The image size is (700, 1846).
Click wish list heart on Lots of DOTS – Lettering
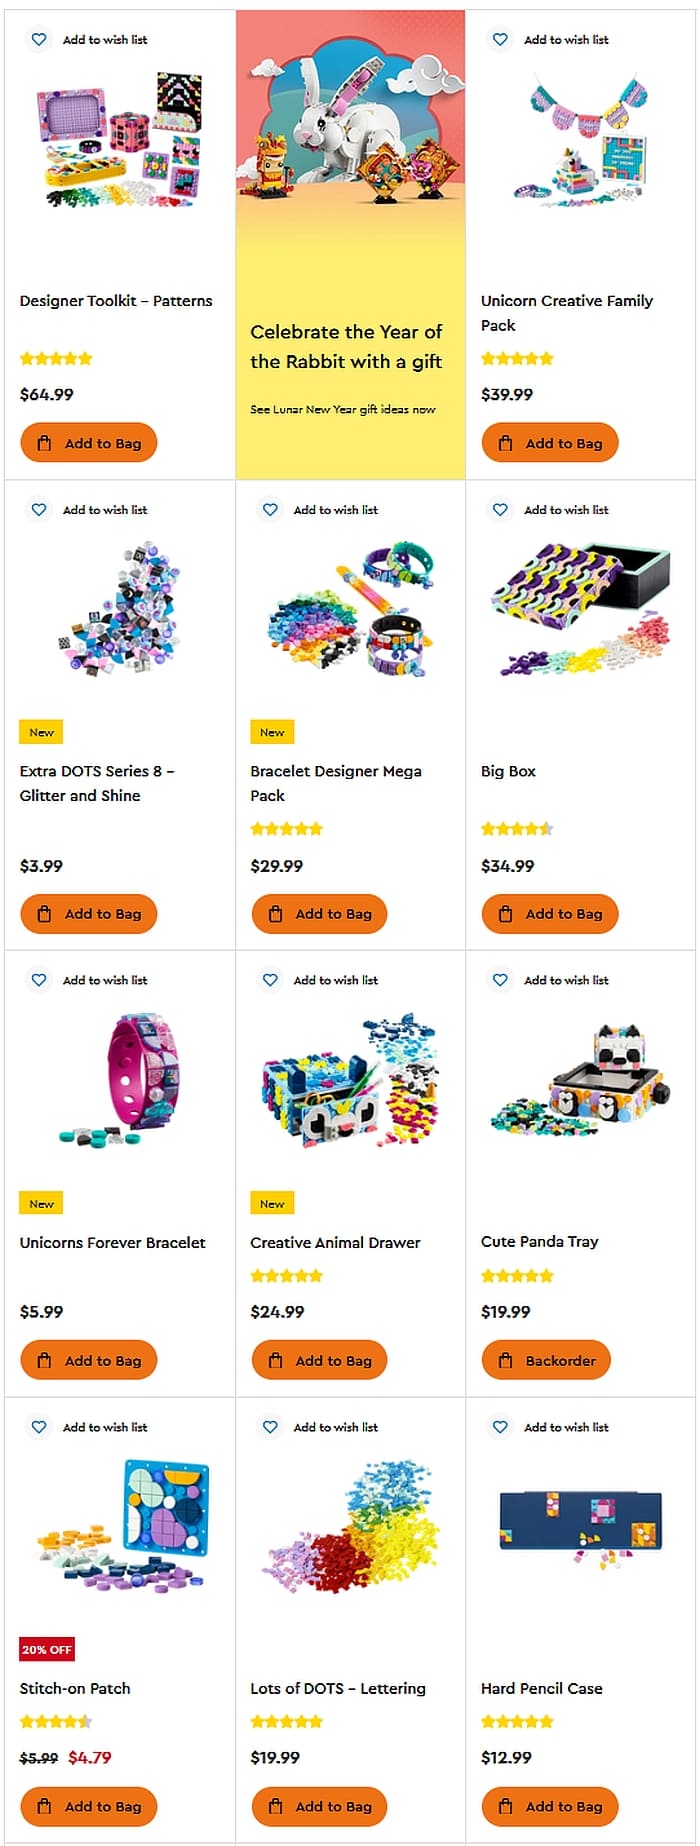point(270,1427)
